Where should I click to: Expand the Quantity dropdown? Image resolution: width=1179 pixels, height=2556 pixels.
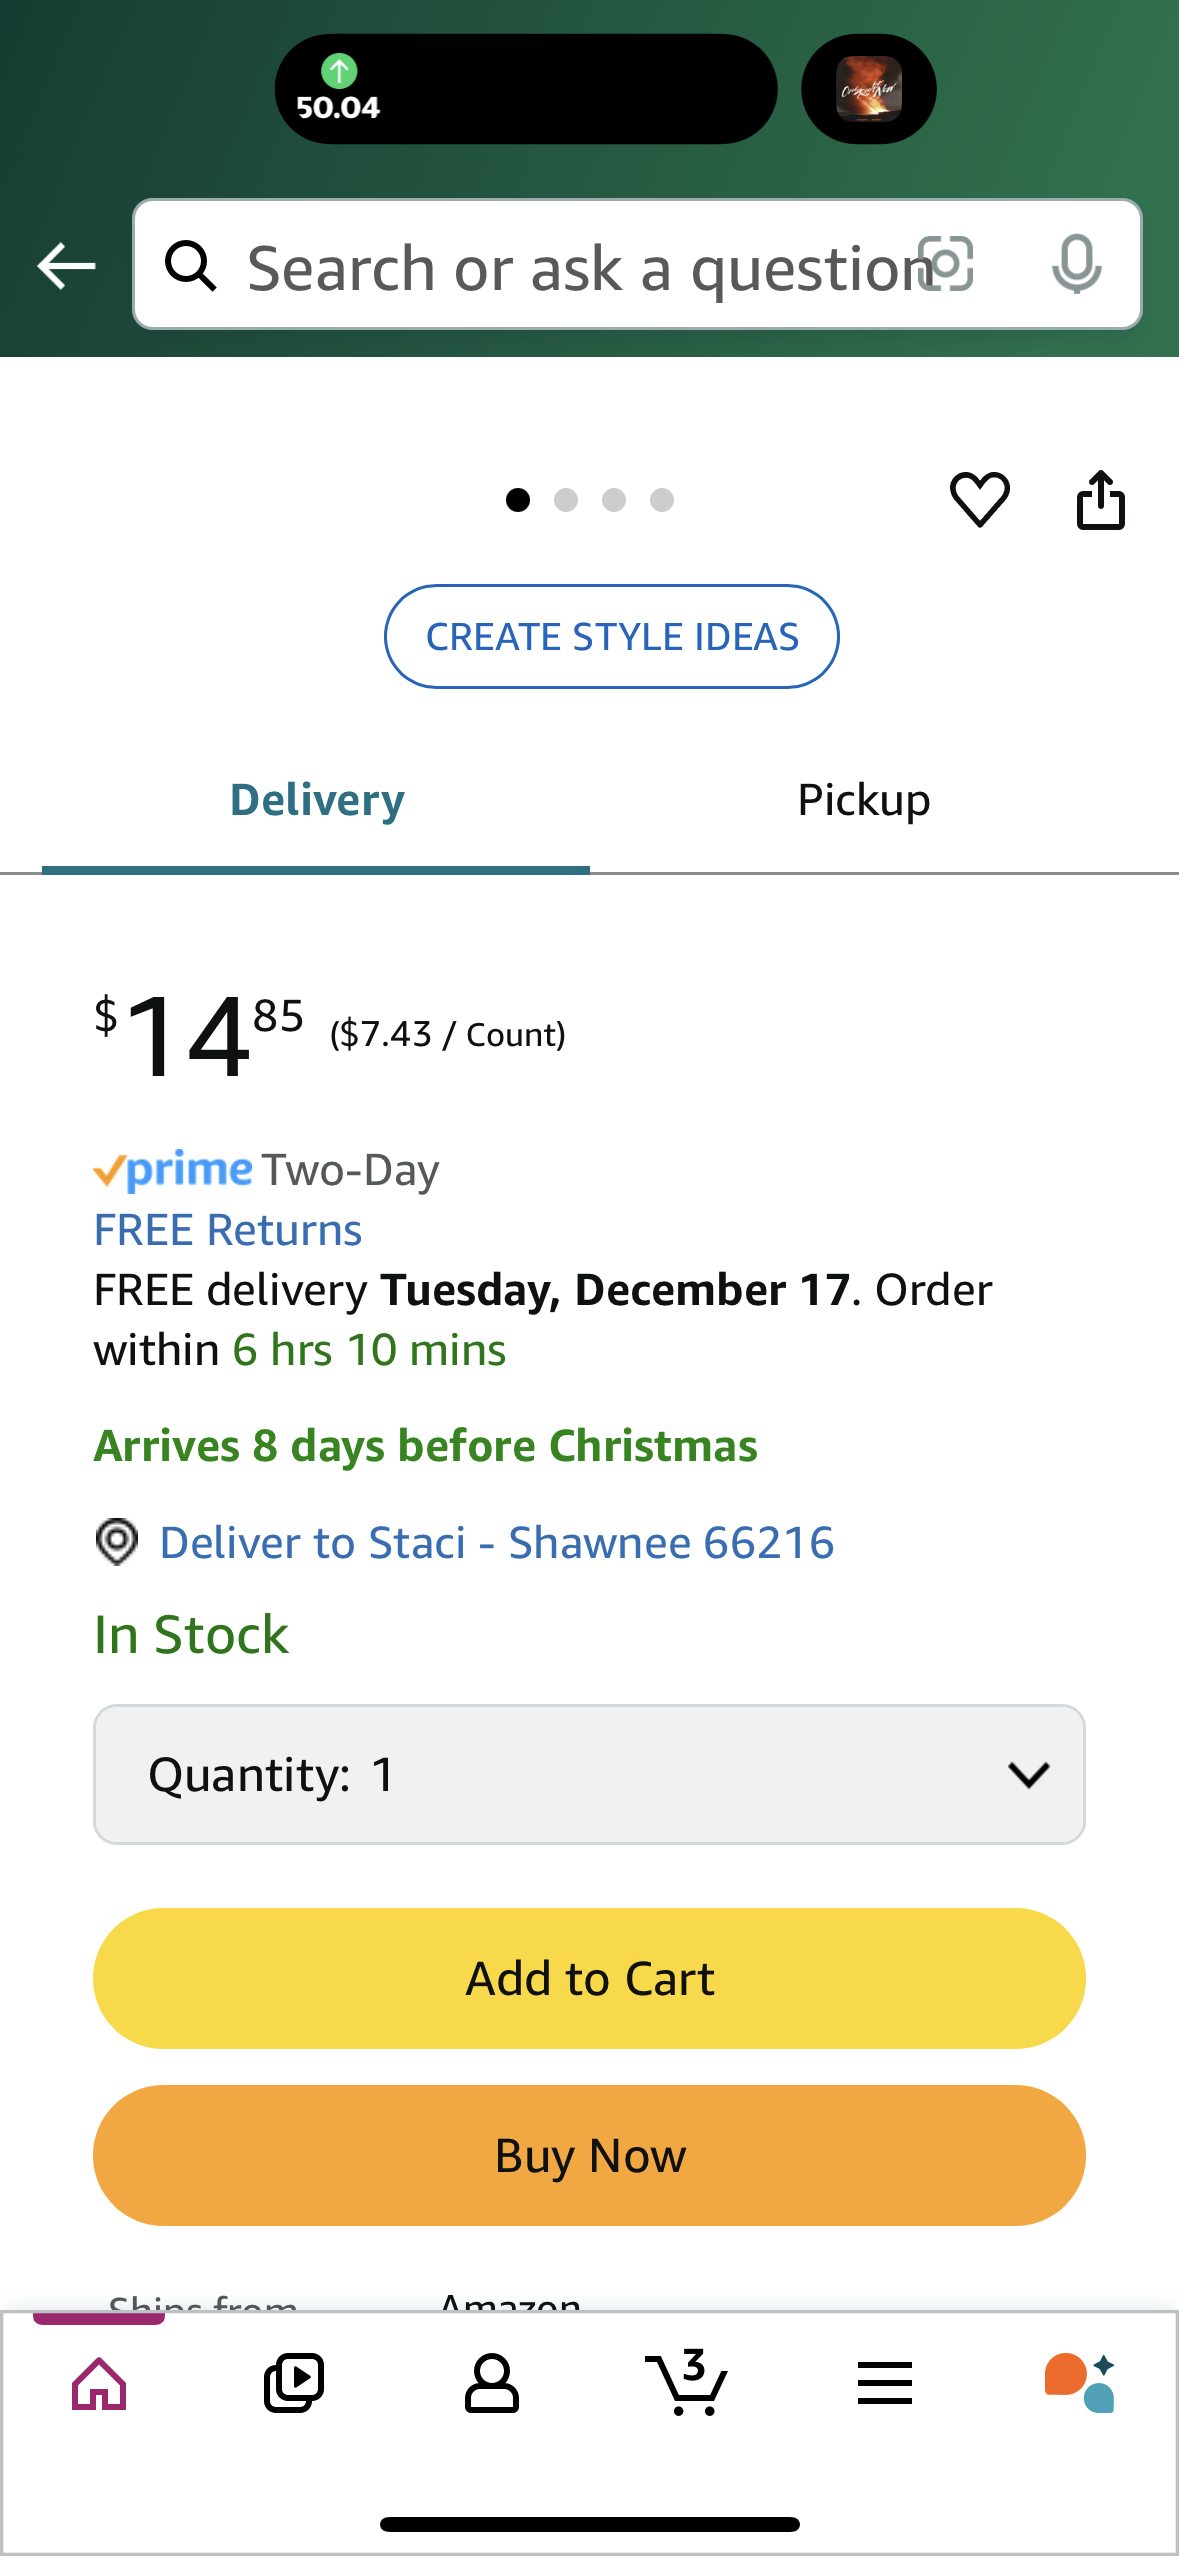589,1774
